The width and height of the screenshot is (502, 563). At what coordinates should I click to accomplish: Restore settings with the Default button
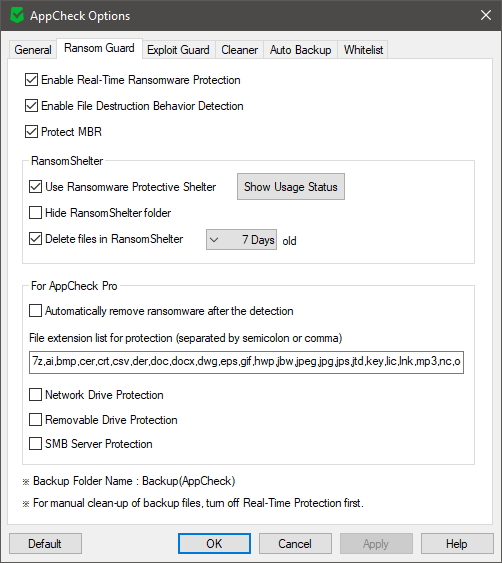coord(45,544)
